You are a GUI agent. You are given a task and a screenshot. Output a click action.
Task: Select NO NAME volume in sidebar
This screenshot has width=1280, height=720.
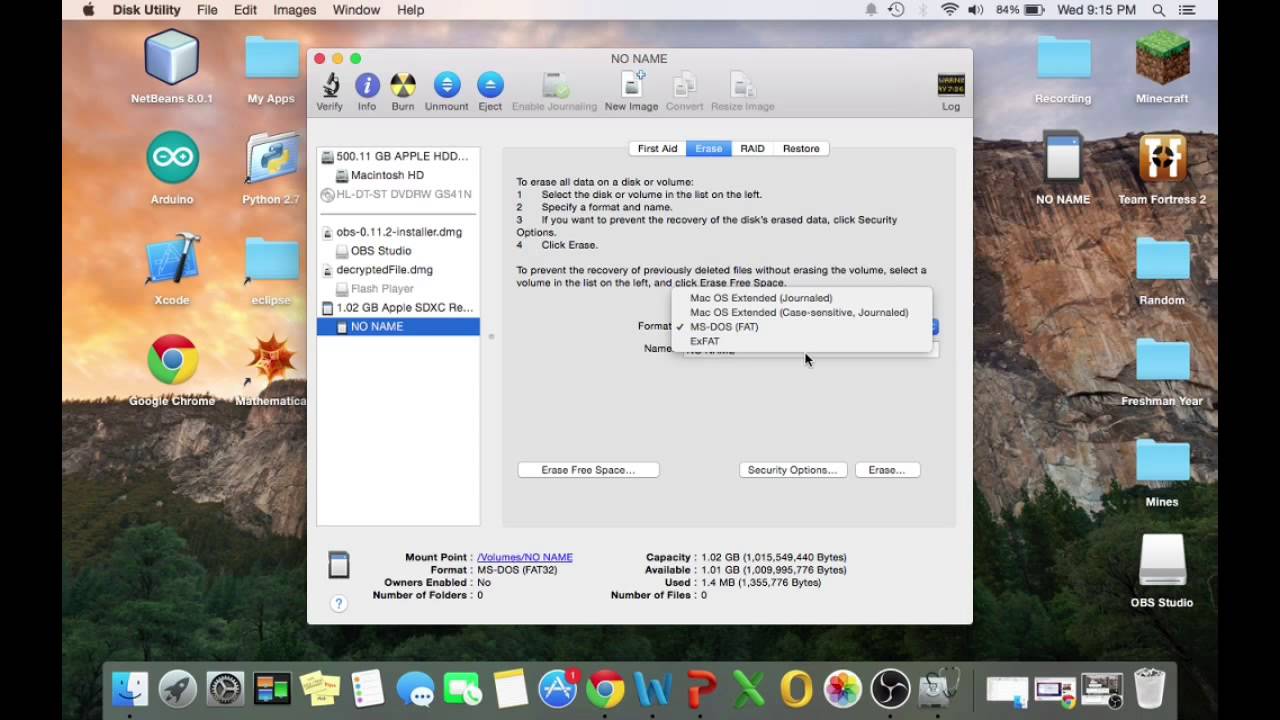(x=398, y=327)
